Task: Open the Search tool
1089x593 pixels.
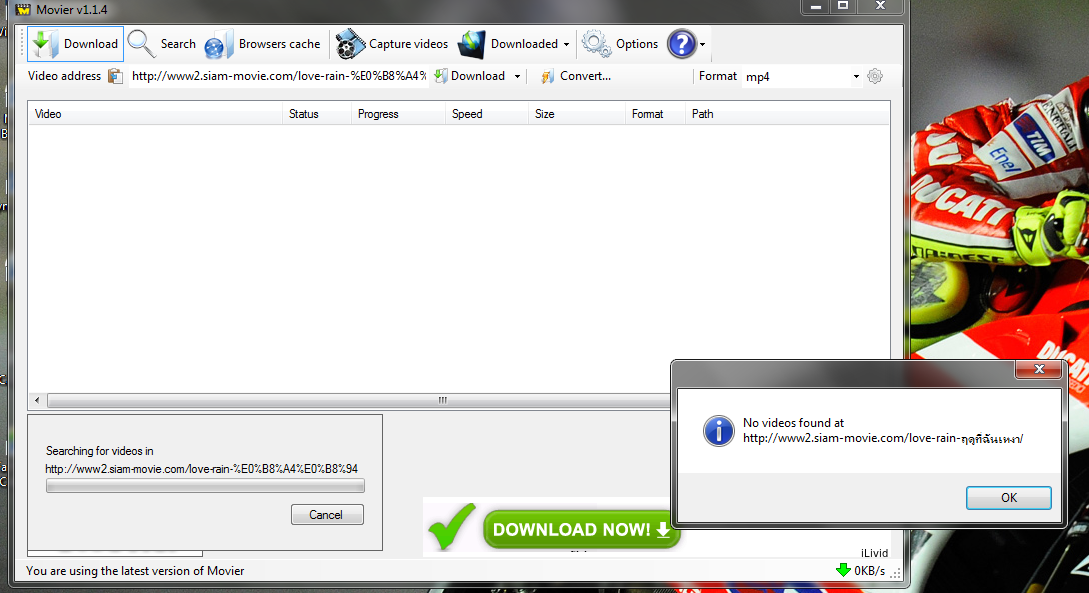Action: tap(163, 44)
